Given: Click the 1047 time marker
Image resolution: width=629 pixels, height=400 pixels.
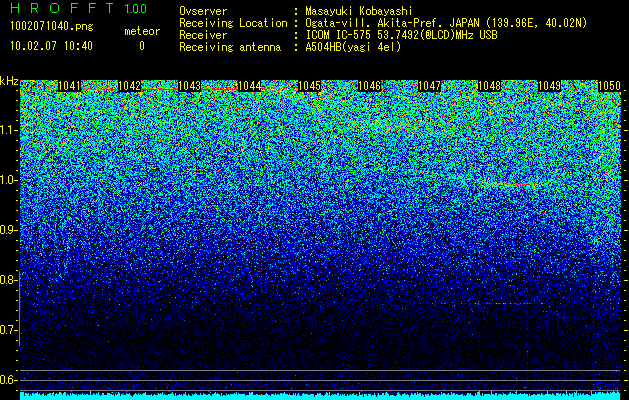Looking at the screenshot, I should [430, 86].
